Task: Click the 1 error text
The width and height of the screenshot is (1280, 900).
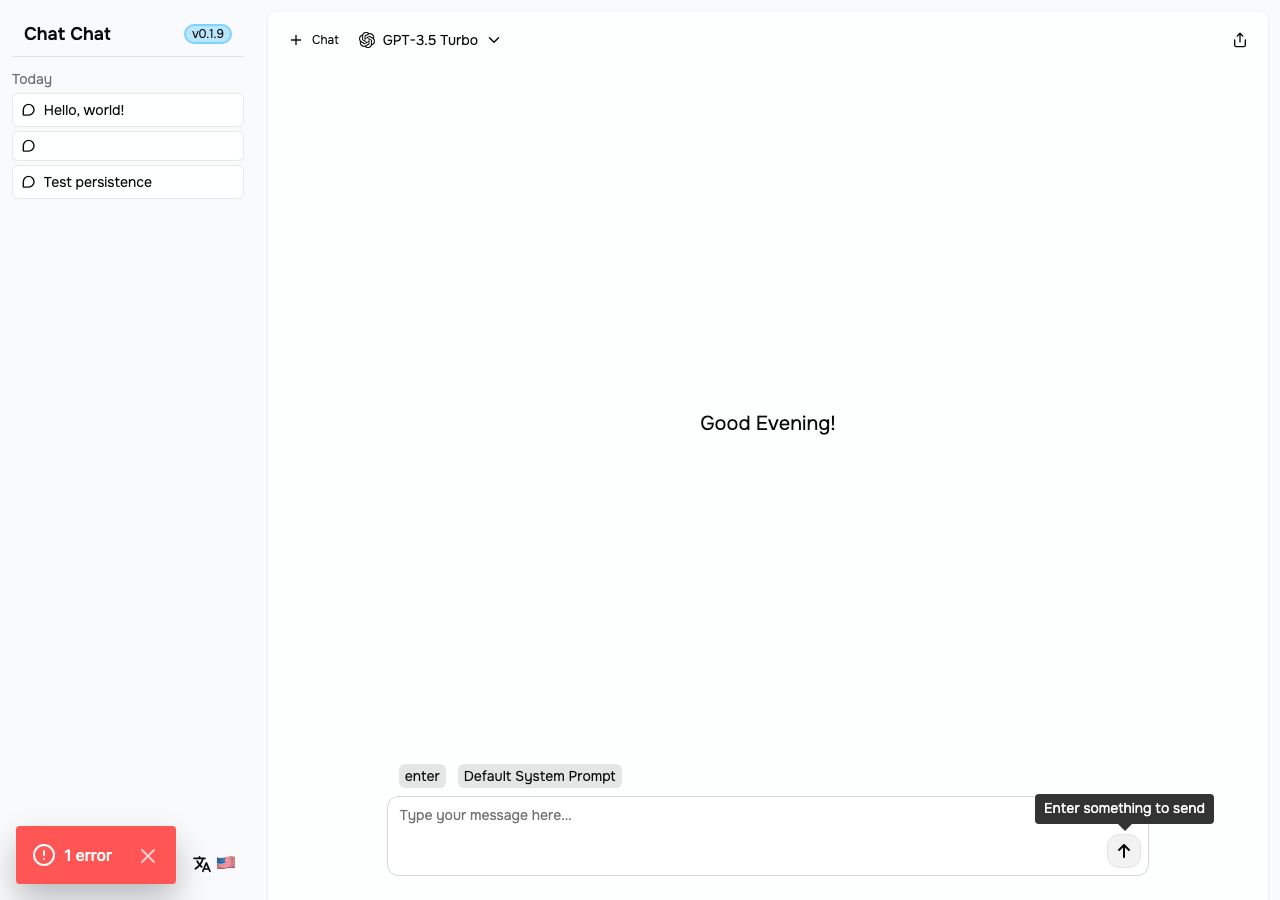Action: [88, 855]
